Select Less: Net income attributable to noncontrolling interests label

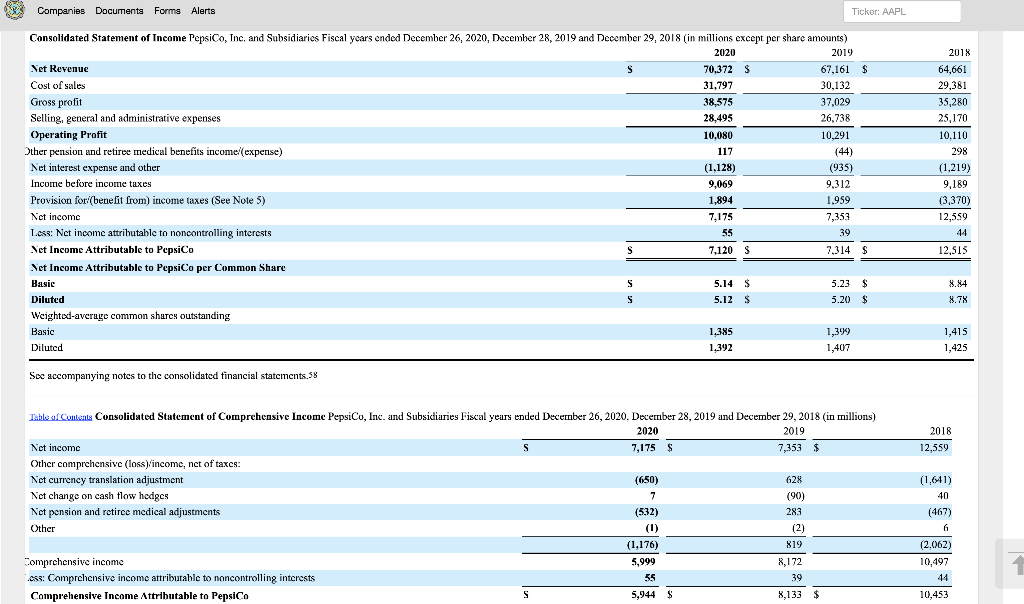(x=151, y=233)
